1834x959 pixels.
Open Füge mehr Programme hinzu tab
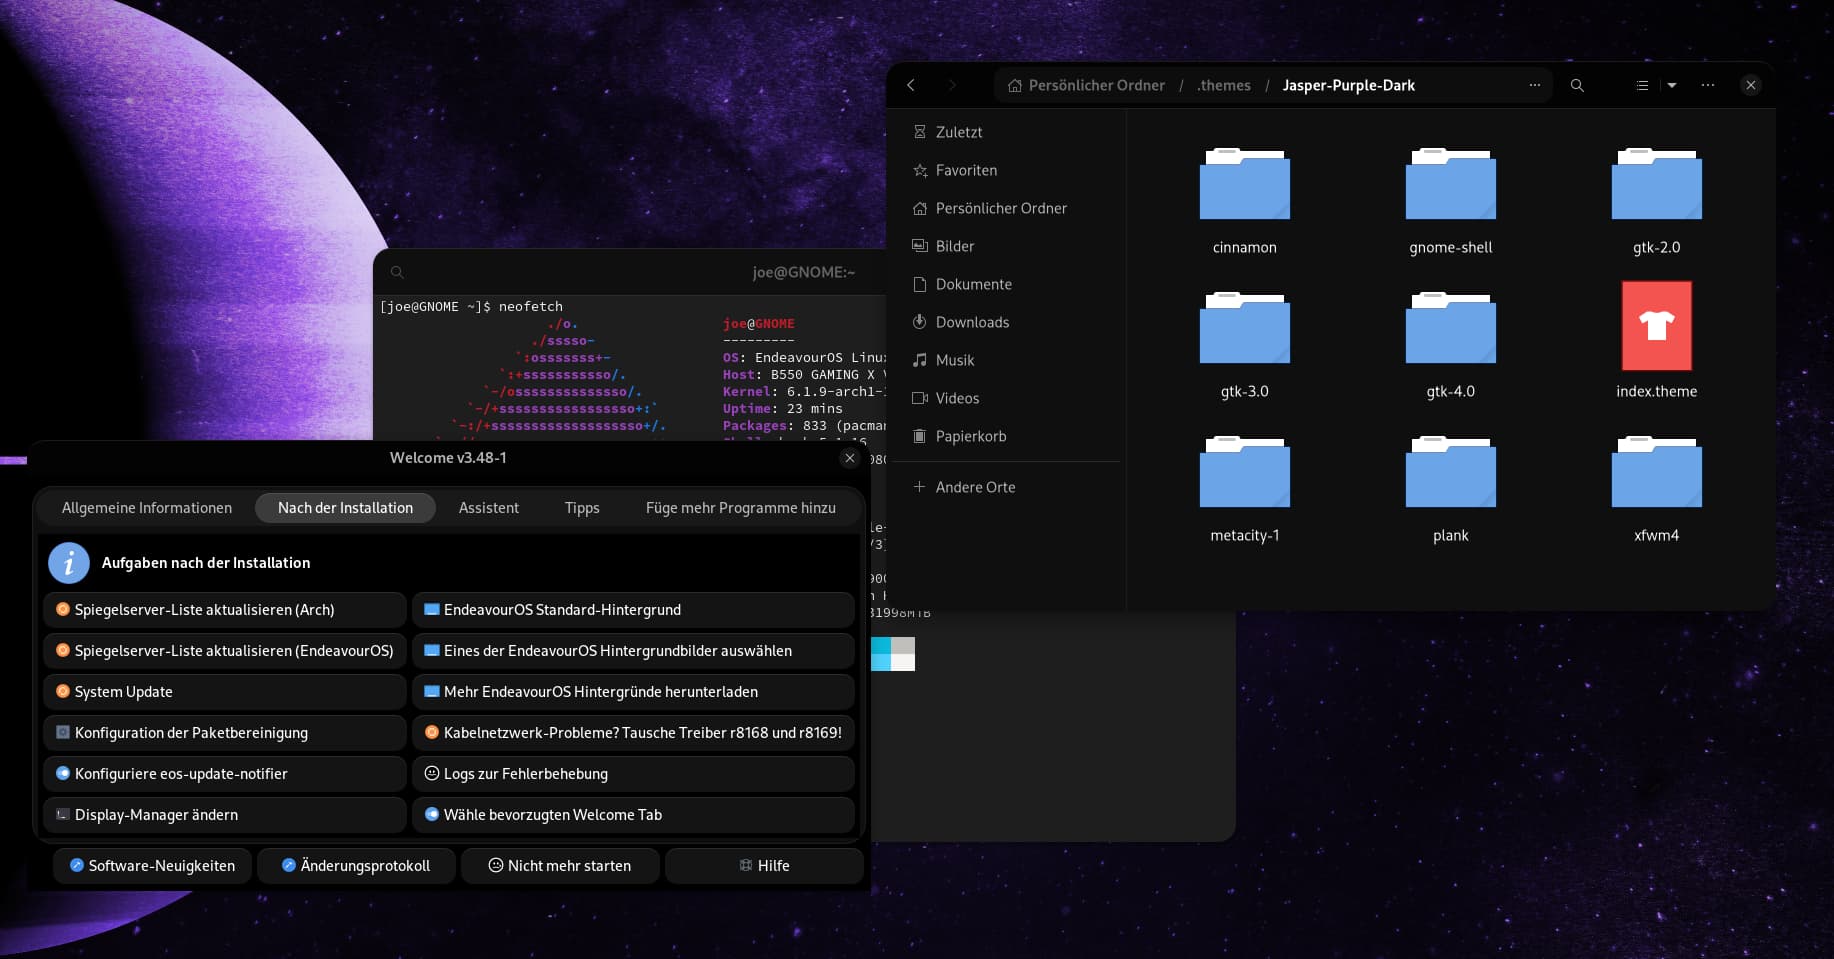coord(741,508)
